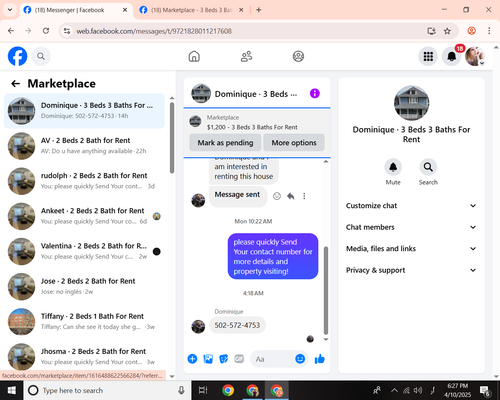This screenshot has height=400, width=500.
Task: Choose a sticker in composer
Action: [223, 359]
